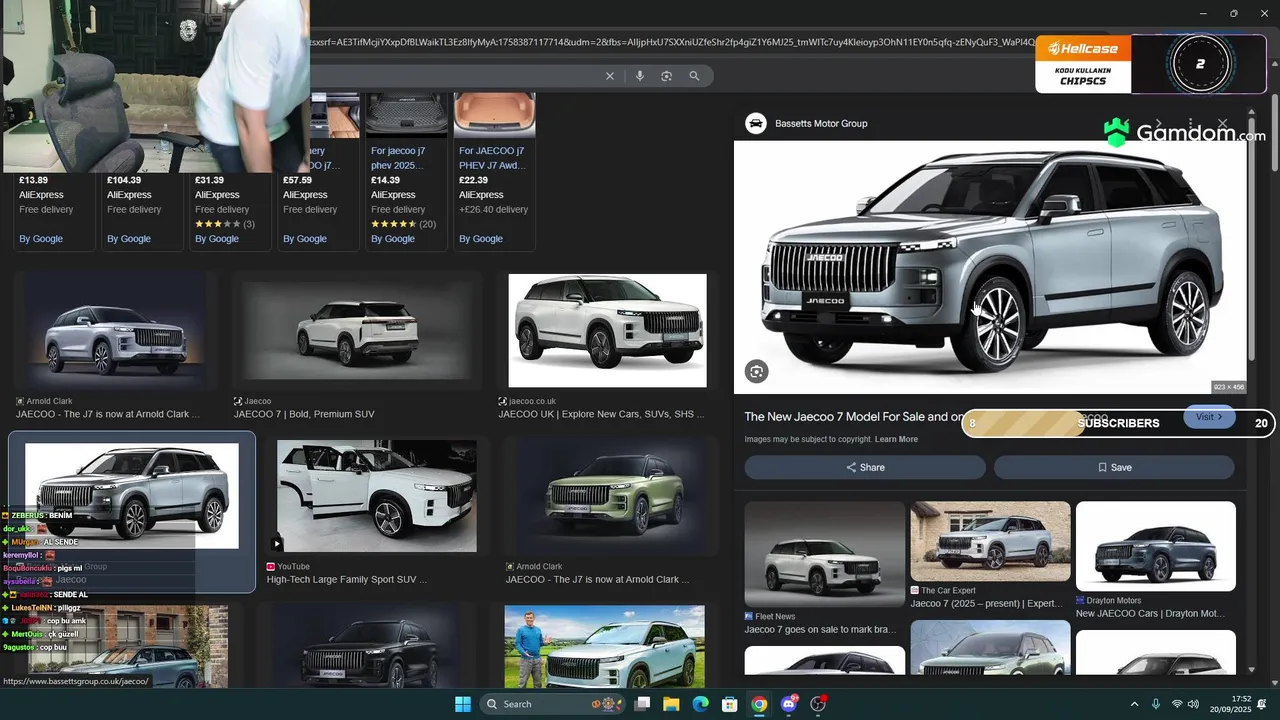The image size is (1280, 720).
Task: Click 'JAECOO UK | Explore New Cars, SUVs, SHS' caption
Action: (x=602, y=414)
